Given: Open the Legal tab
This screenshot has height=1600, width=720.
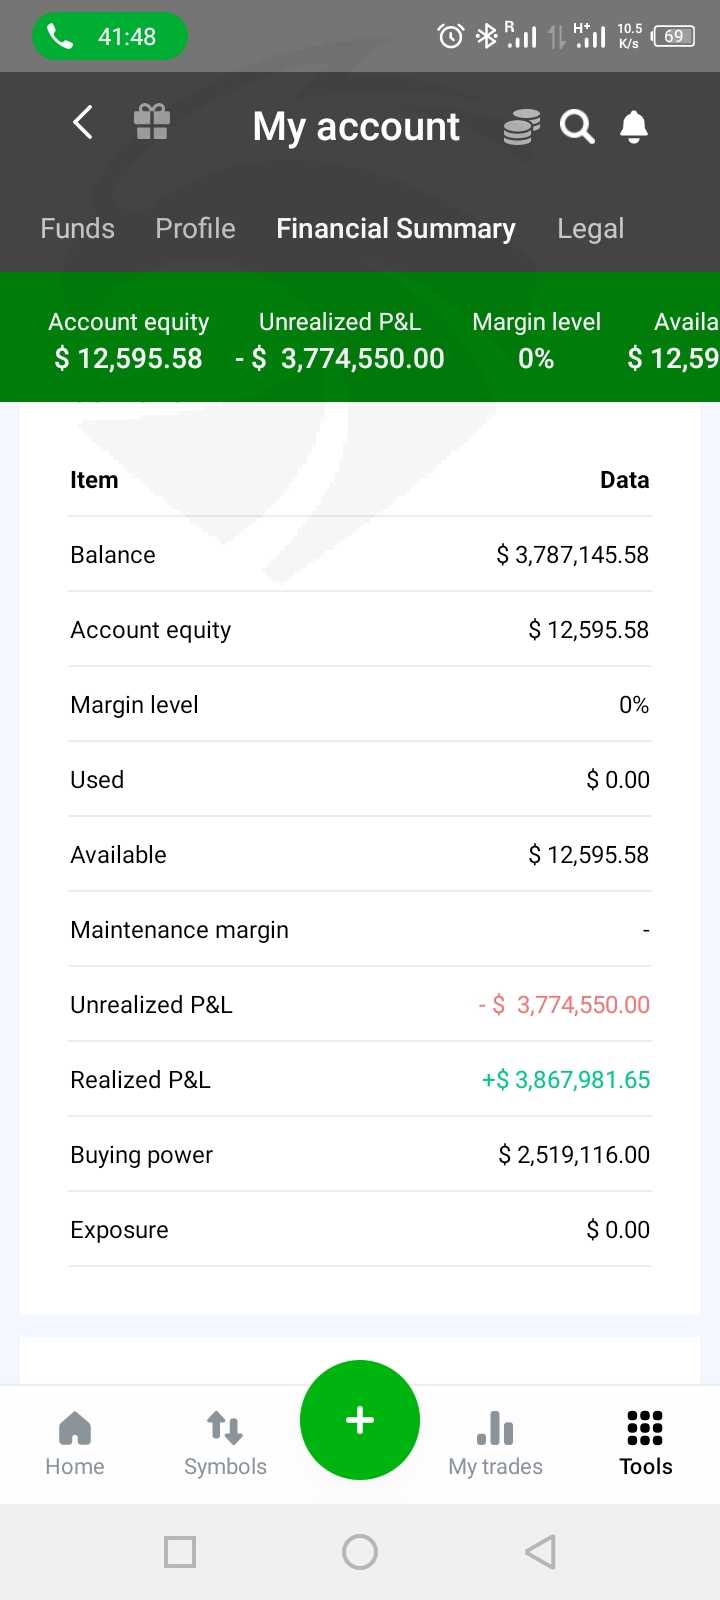Looking at the screenshot, I should coord(590,229).
